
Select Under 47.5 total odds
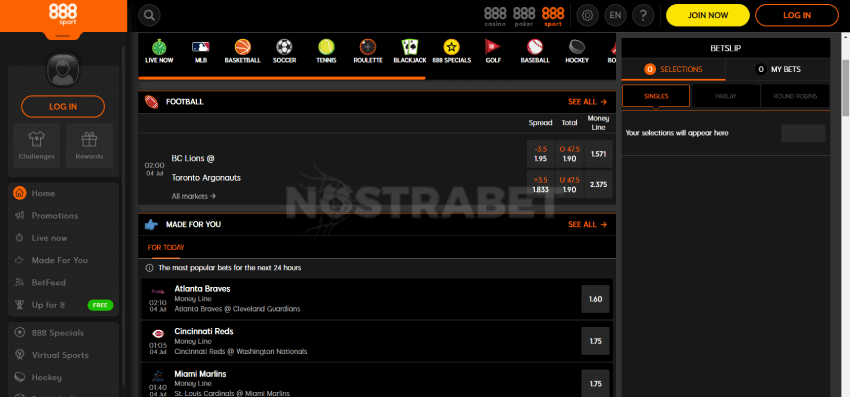569,184
